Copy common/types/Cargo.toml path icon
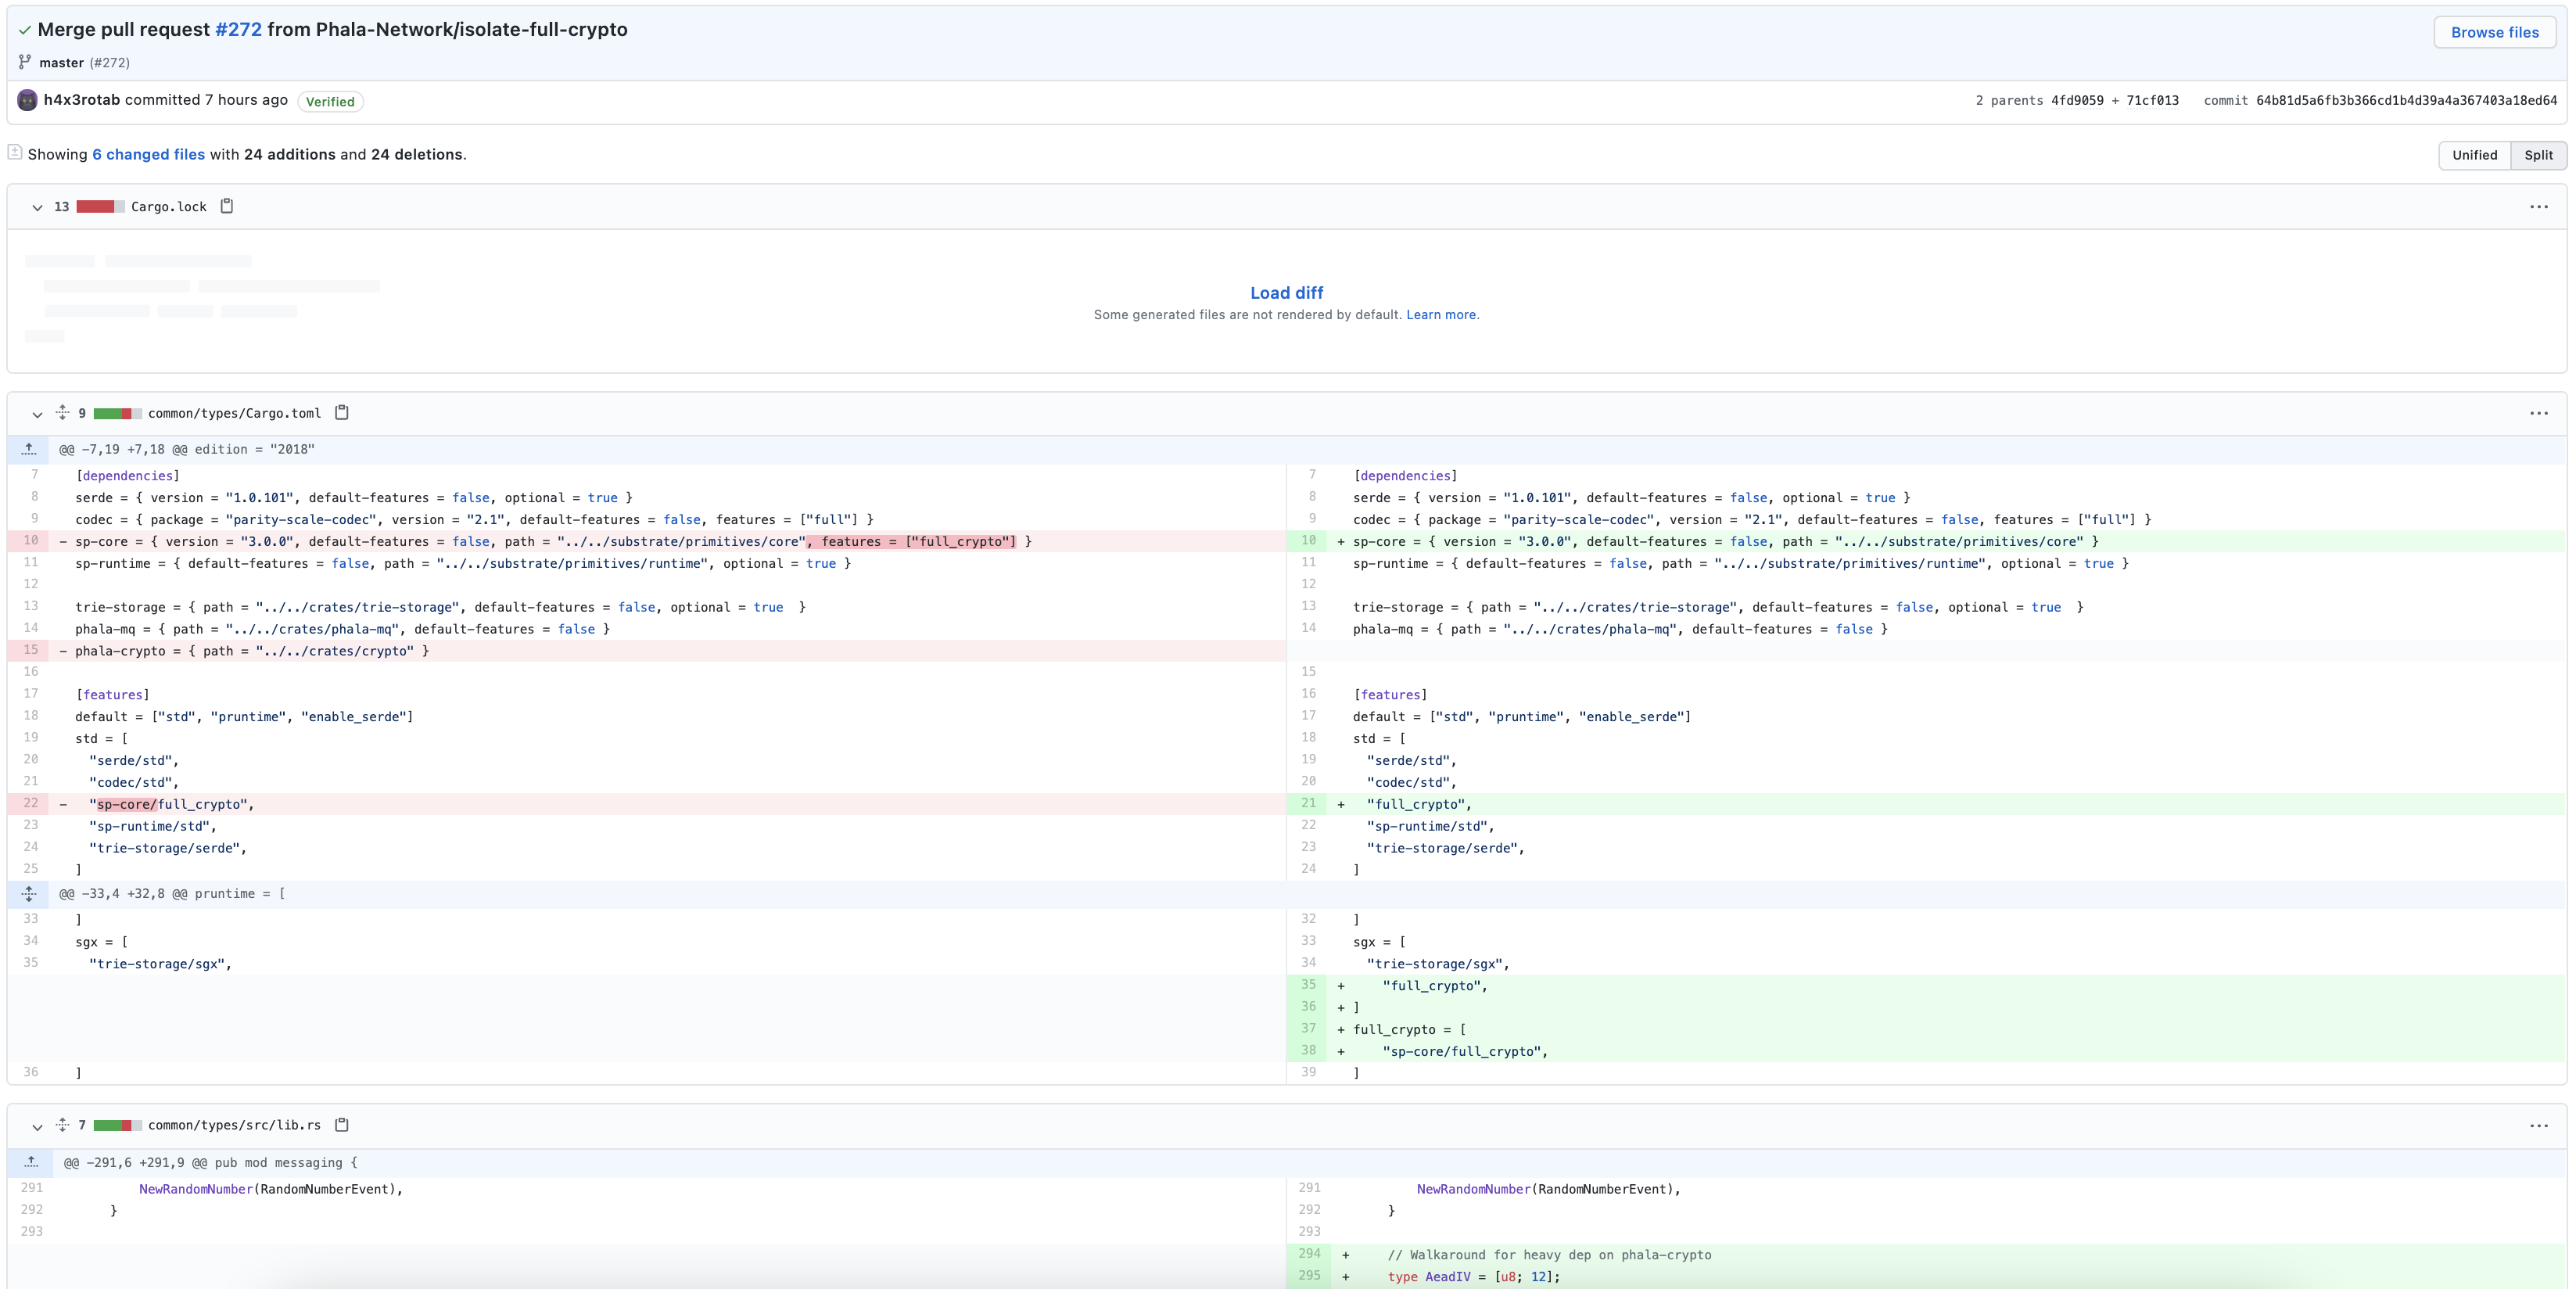The height and width of the screenshot is (1289, 2576). [341, 412]
